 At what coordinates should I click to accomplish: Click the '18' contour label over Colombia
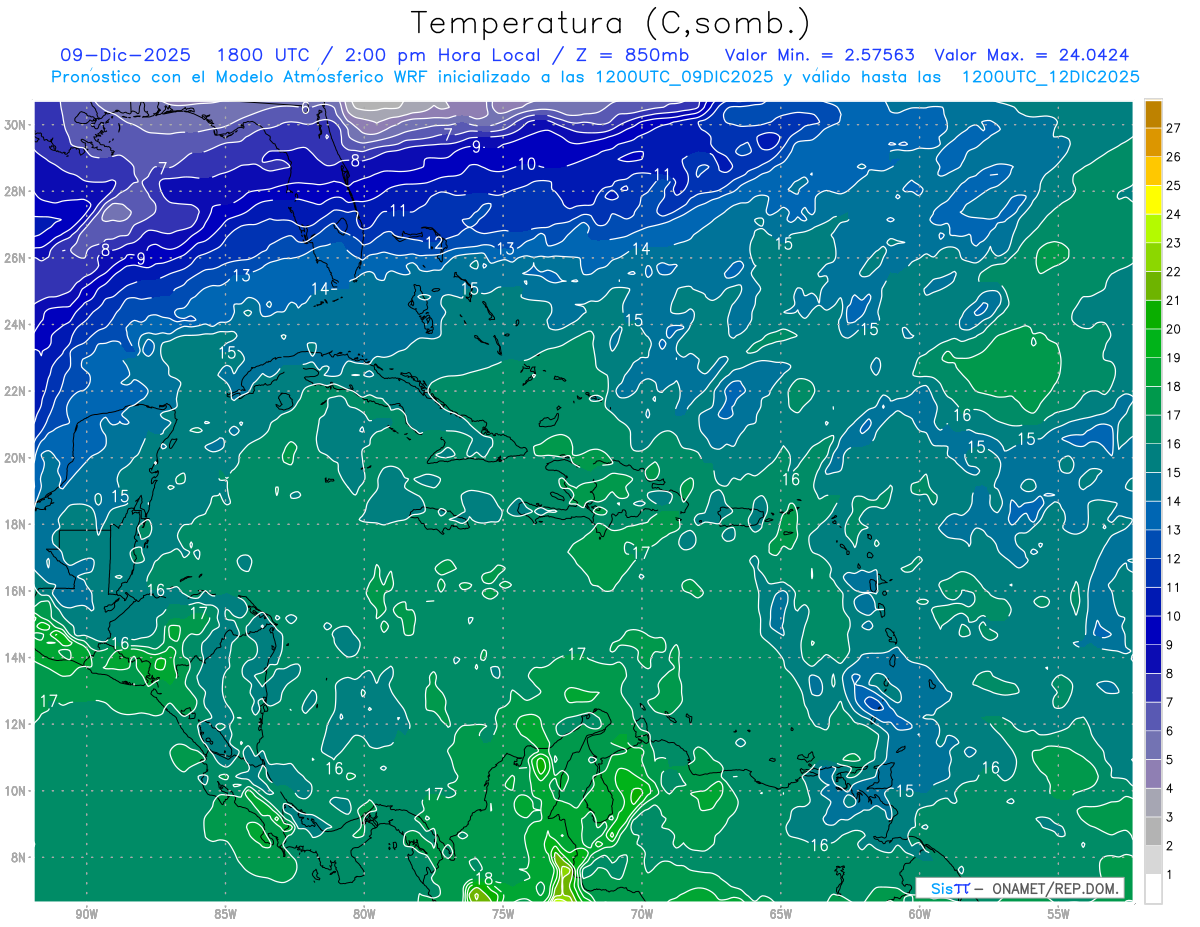[484, 879]
